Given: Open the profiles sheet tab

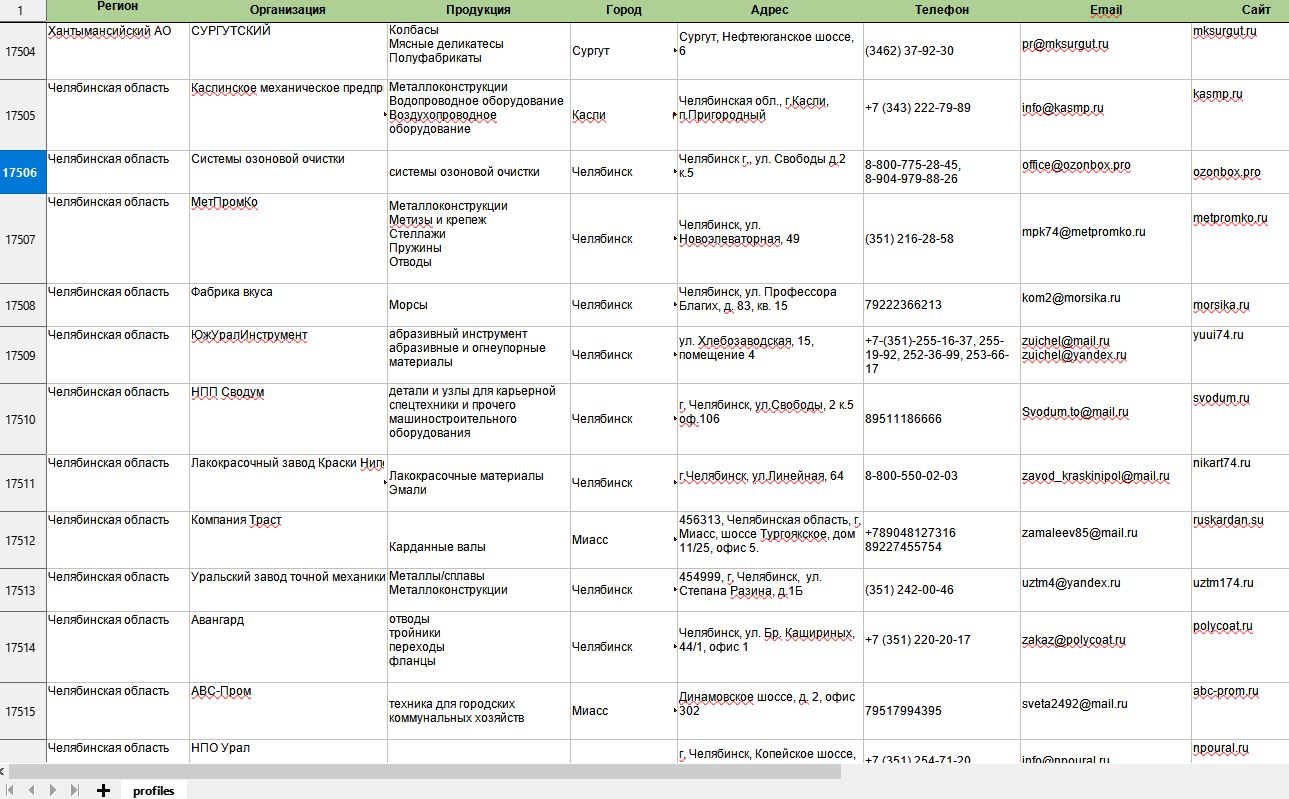Looking at the screenshot, I should [x=153, y=790].
